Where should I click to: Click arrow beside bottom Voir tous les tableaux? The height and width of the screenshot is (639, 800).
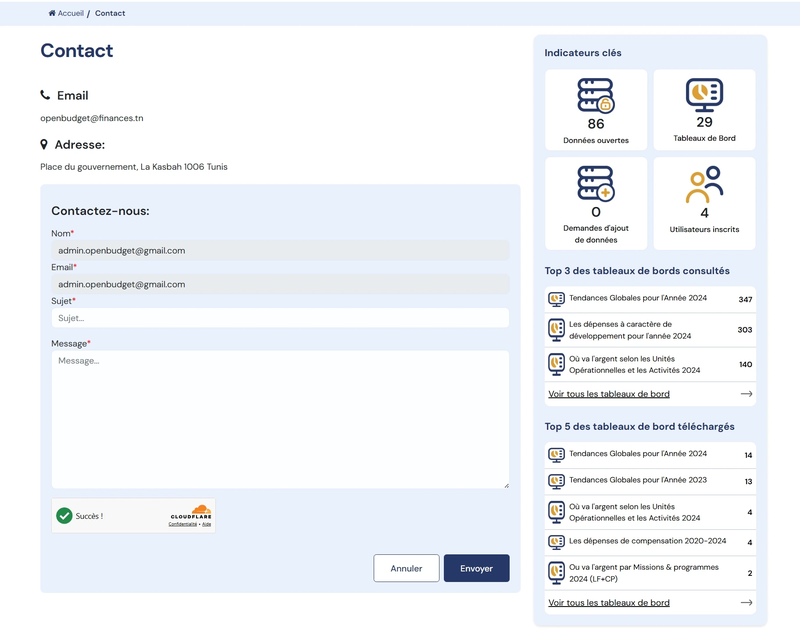pyautogui.click(x=746, y=603)
